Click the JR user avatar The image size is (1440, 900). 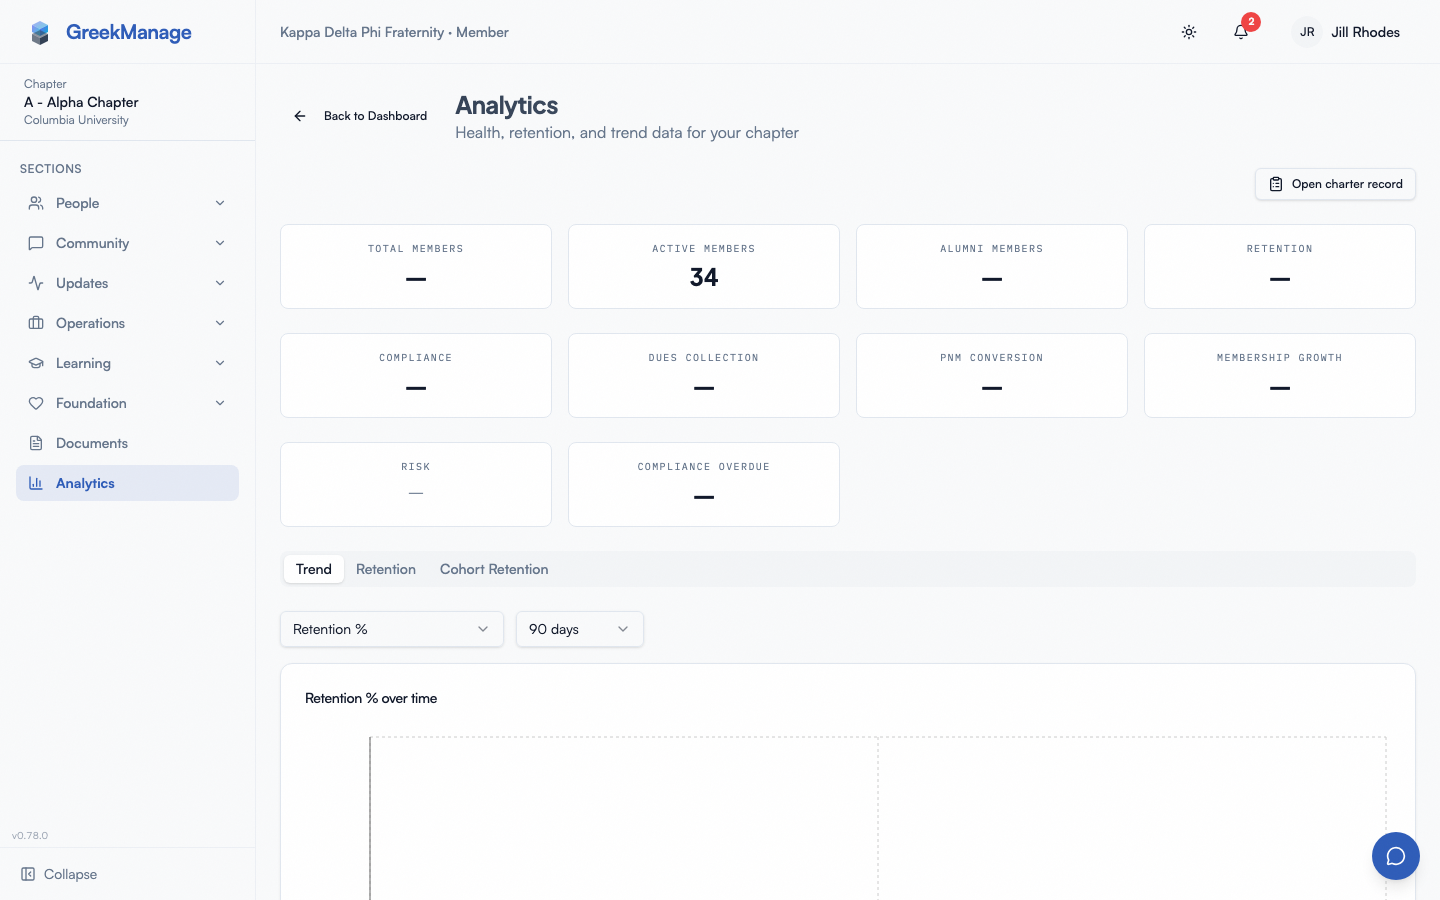tap(1307, 32)
